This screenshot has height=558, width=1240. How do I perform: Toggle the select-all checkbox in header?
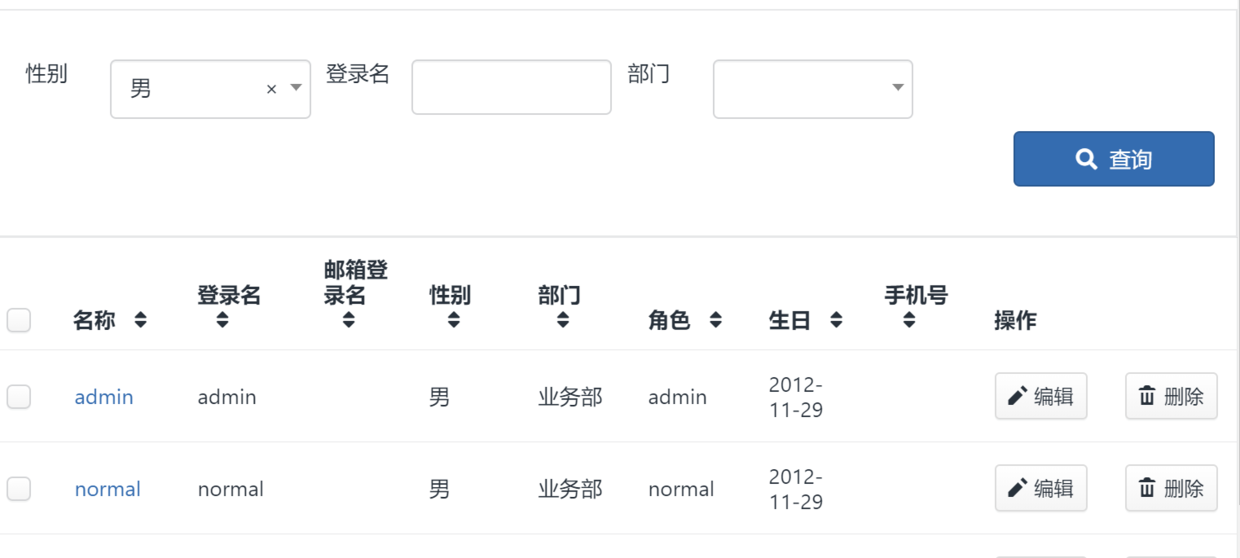(19, 321)
